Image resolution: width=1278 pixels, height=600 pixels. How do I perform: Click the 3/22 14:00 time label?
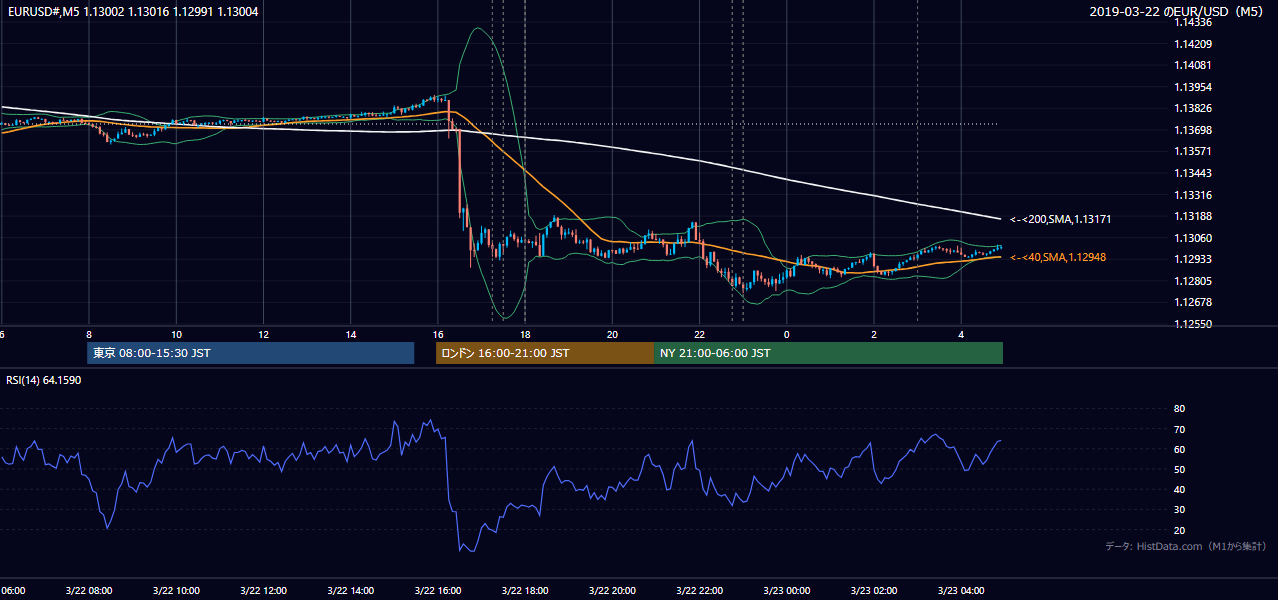click(x=350, y=590)
